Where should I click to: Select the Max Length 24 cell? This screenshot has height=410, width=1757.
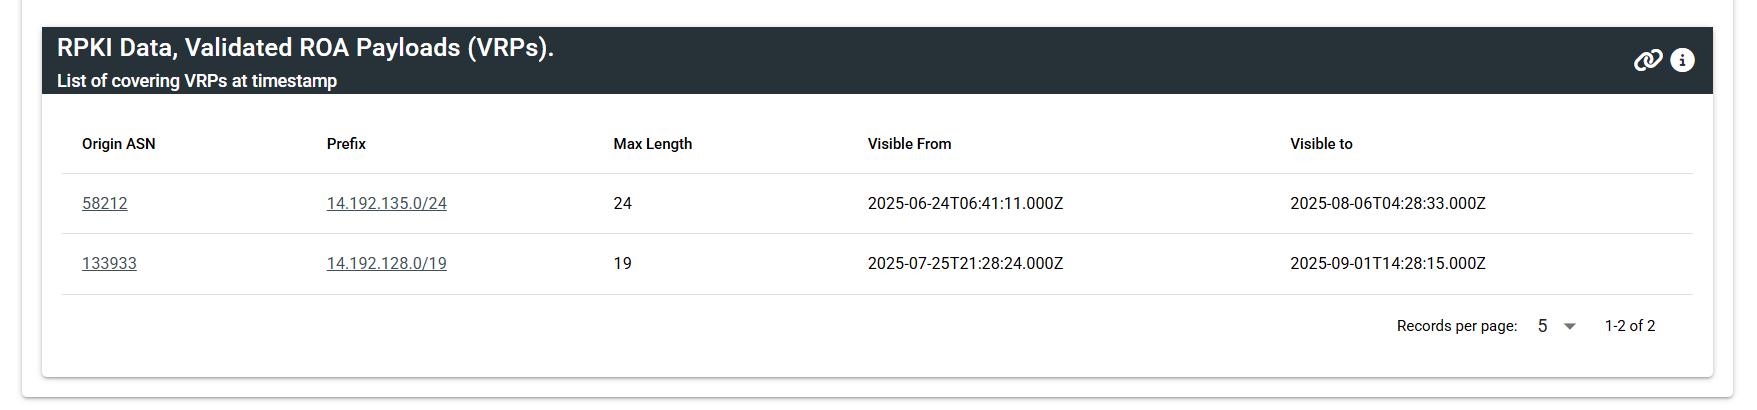click(623, 203)
